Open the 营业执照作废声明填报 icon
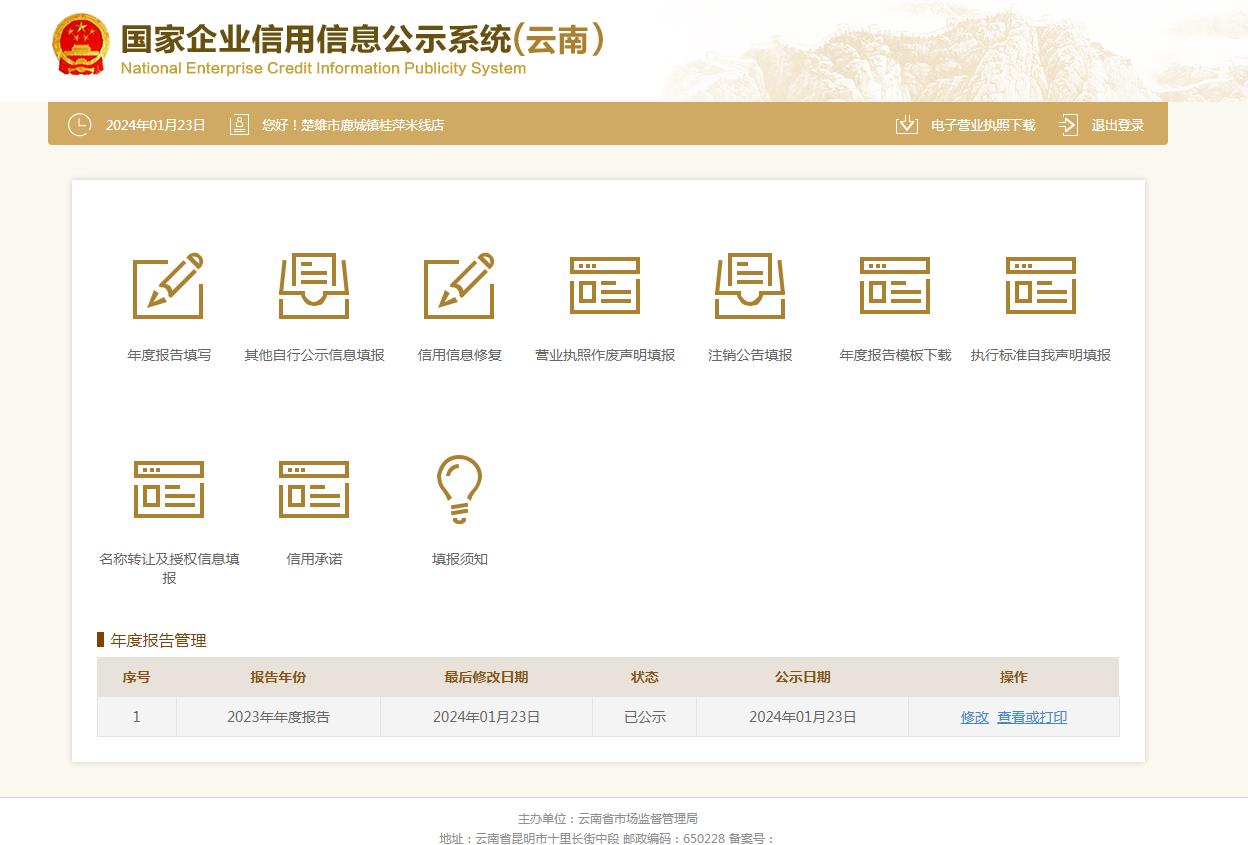The height and width of the screenshot is (845, 1248). (x=605, y=286)
